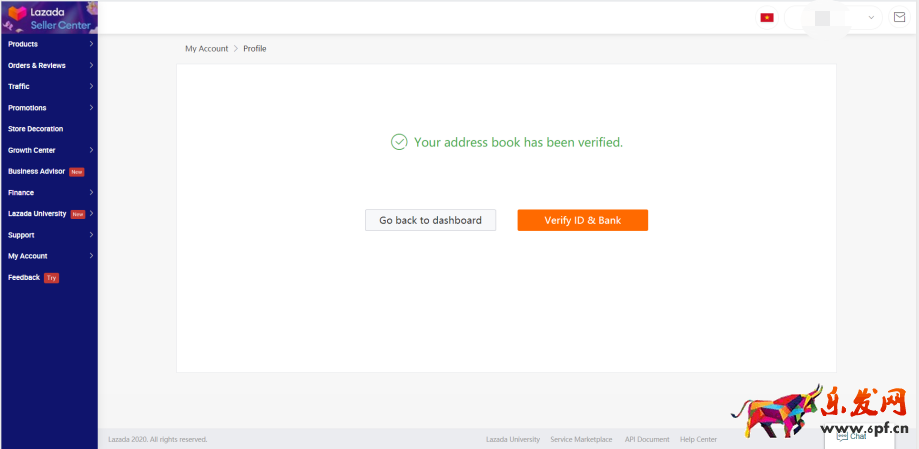
Task: Click the Lazada Seller Center logo
Action: pos(48,17)
